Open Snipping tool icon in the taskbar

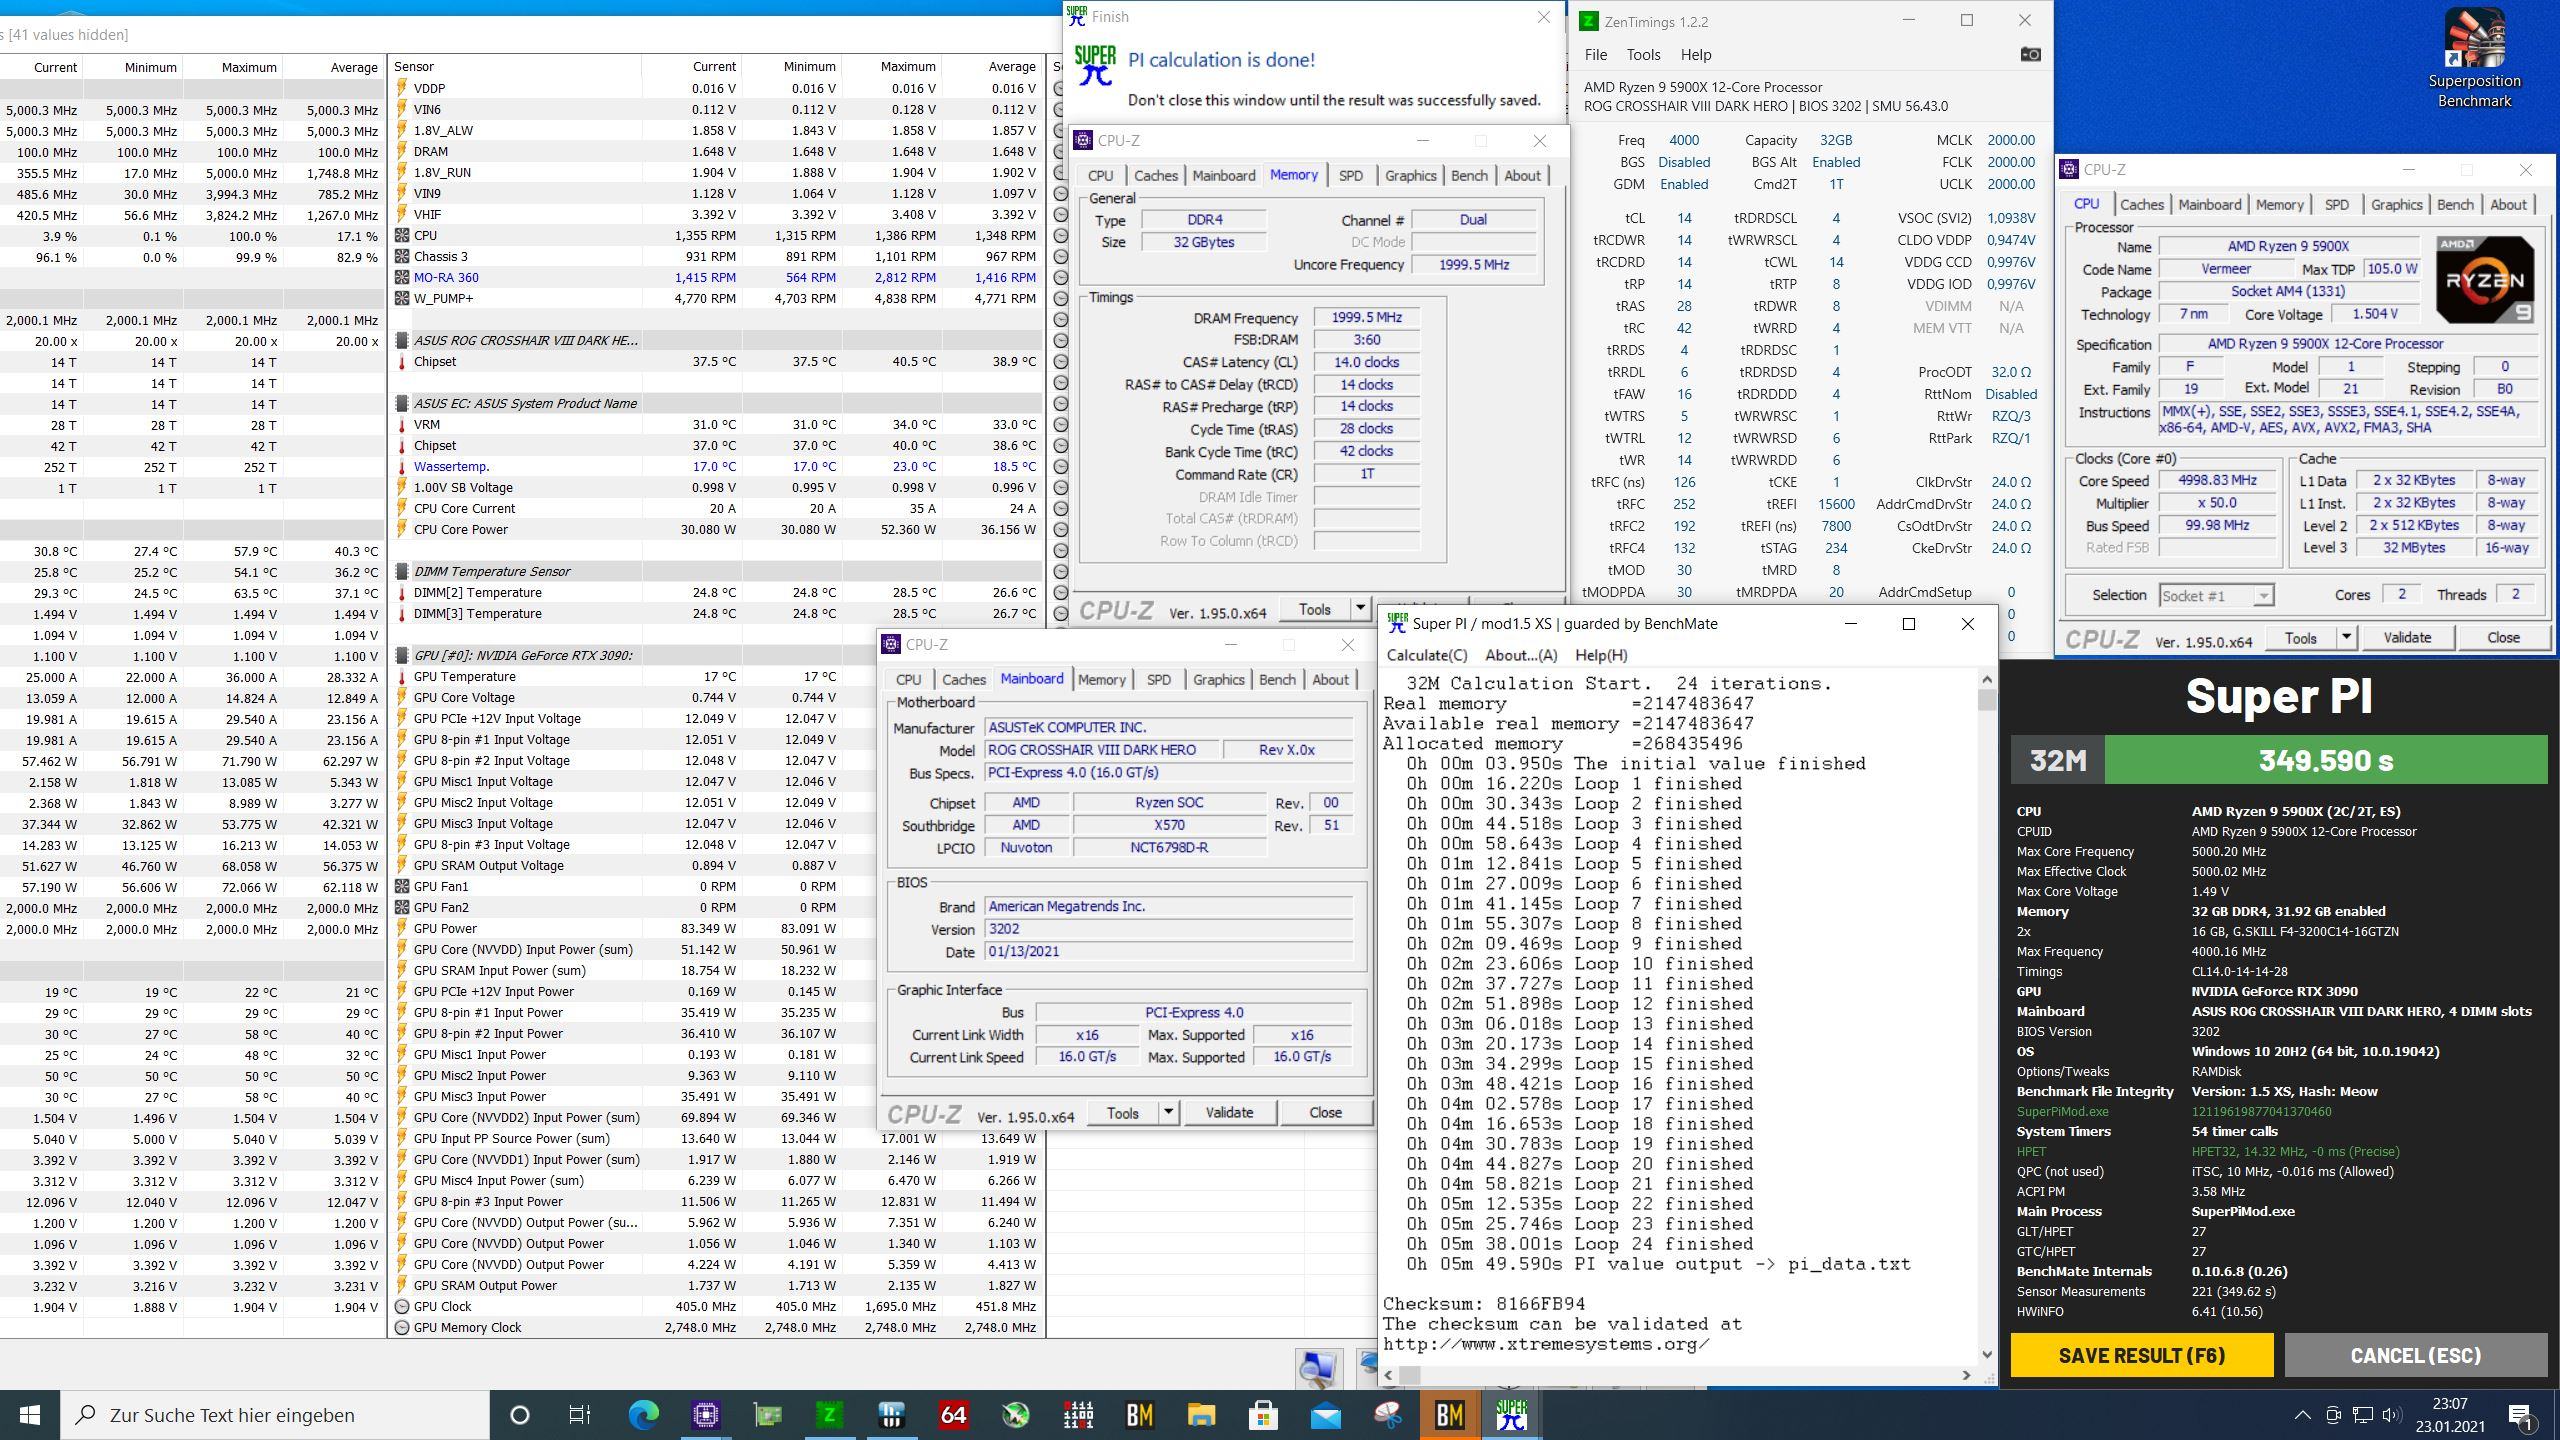click(1388, 1415)
